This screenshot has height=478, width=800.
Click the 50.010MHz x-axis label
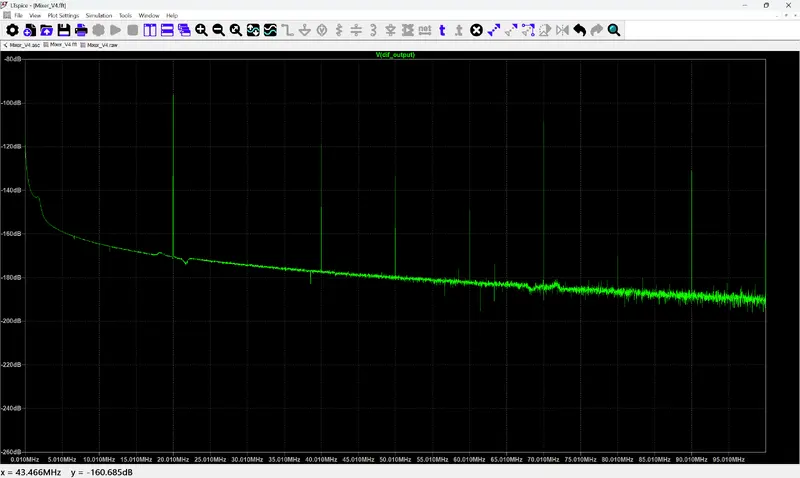(395, 460)
